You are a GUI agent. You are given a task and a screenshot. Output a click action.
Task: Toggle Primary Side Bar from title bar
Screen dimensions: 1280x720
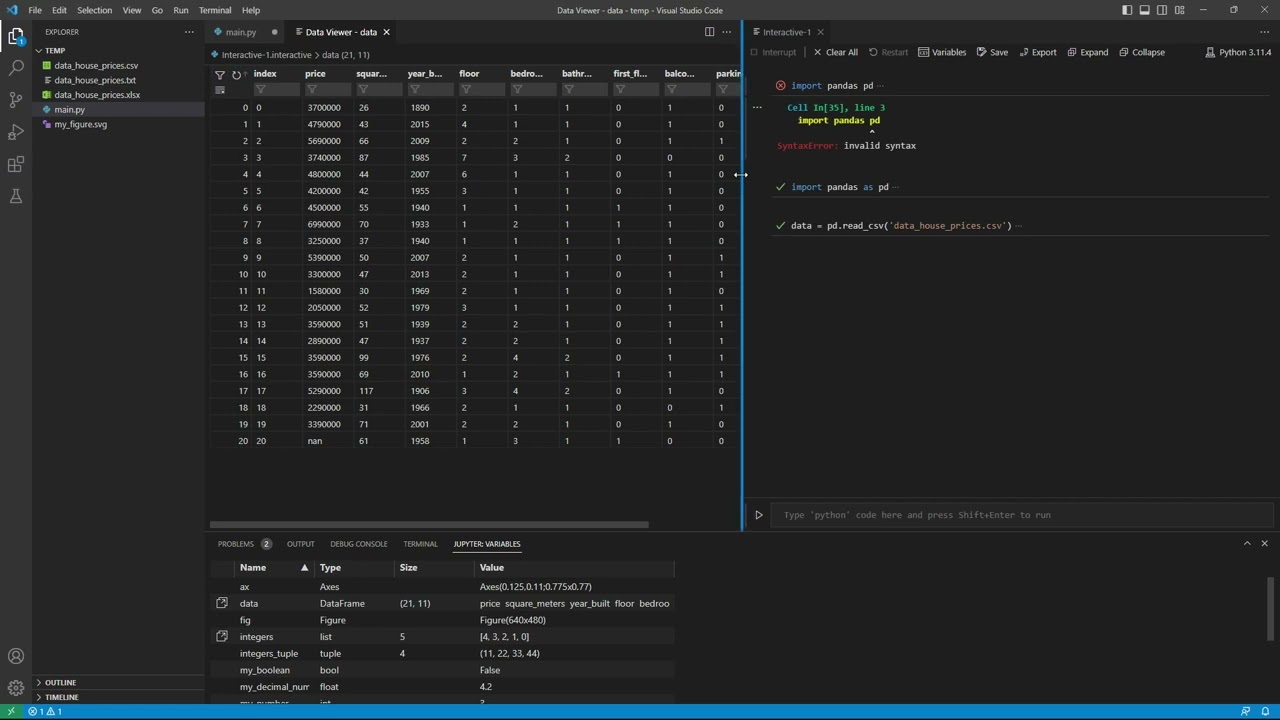pyautogui.click(x=1127, y=10)
